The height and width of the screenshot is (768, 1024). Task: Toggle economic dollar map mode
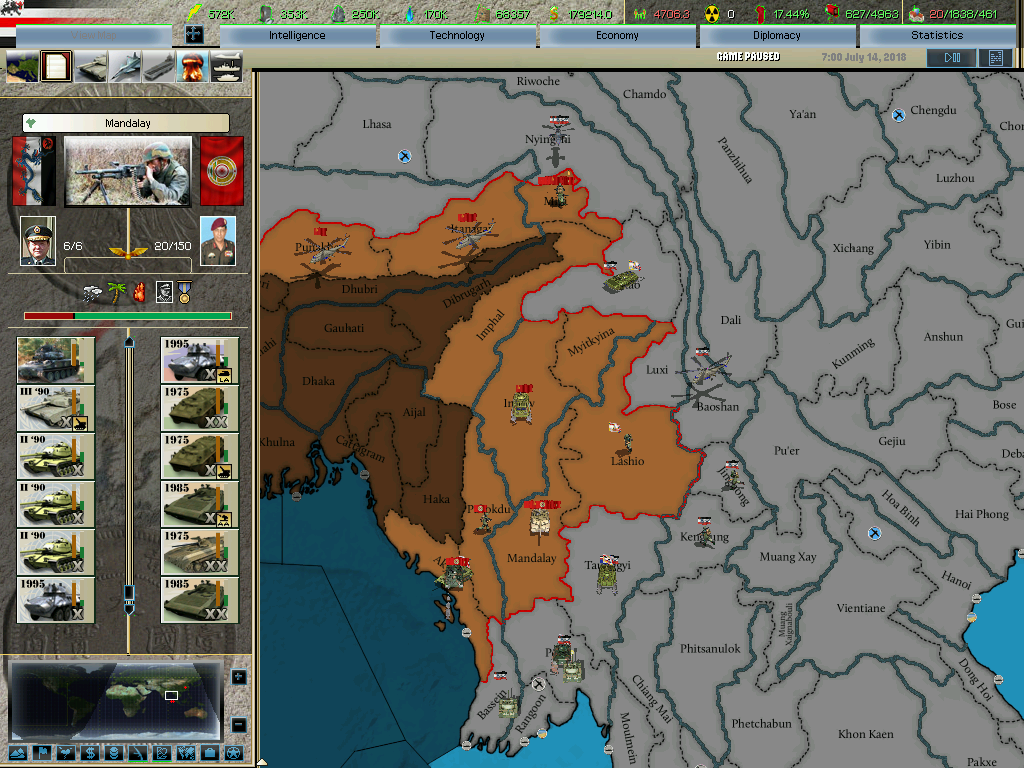(91, 752)
